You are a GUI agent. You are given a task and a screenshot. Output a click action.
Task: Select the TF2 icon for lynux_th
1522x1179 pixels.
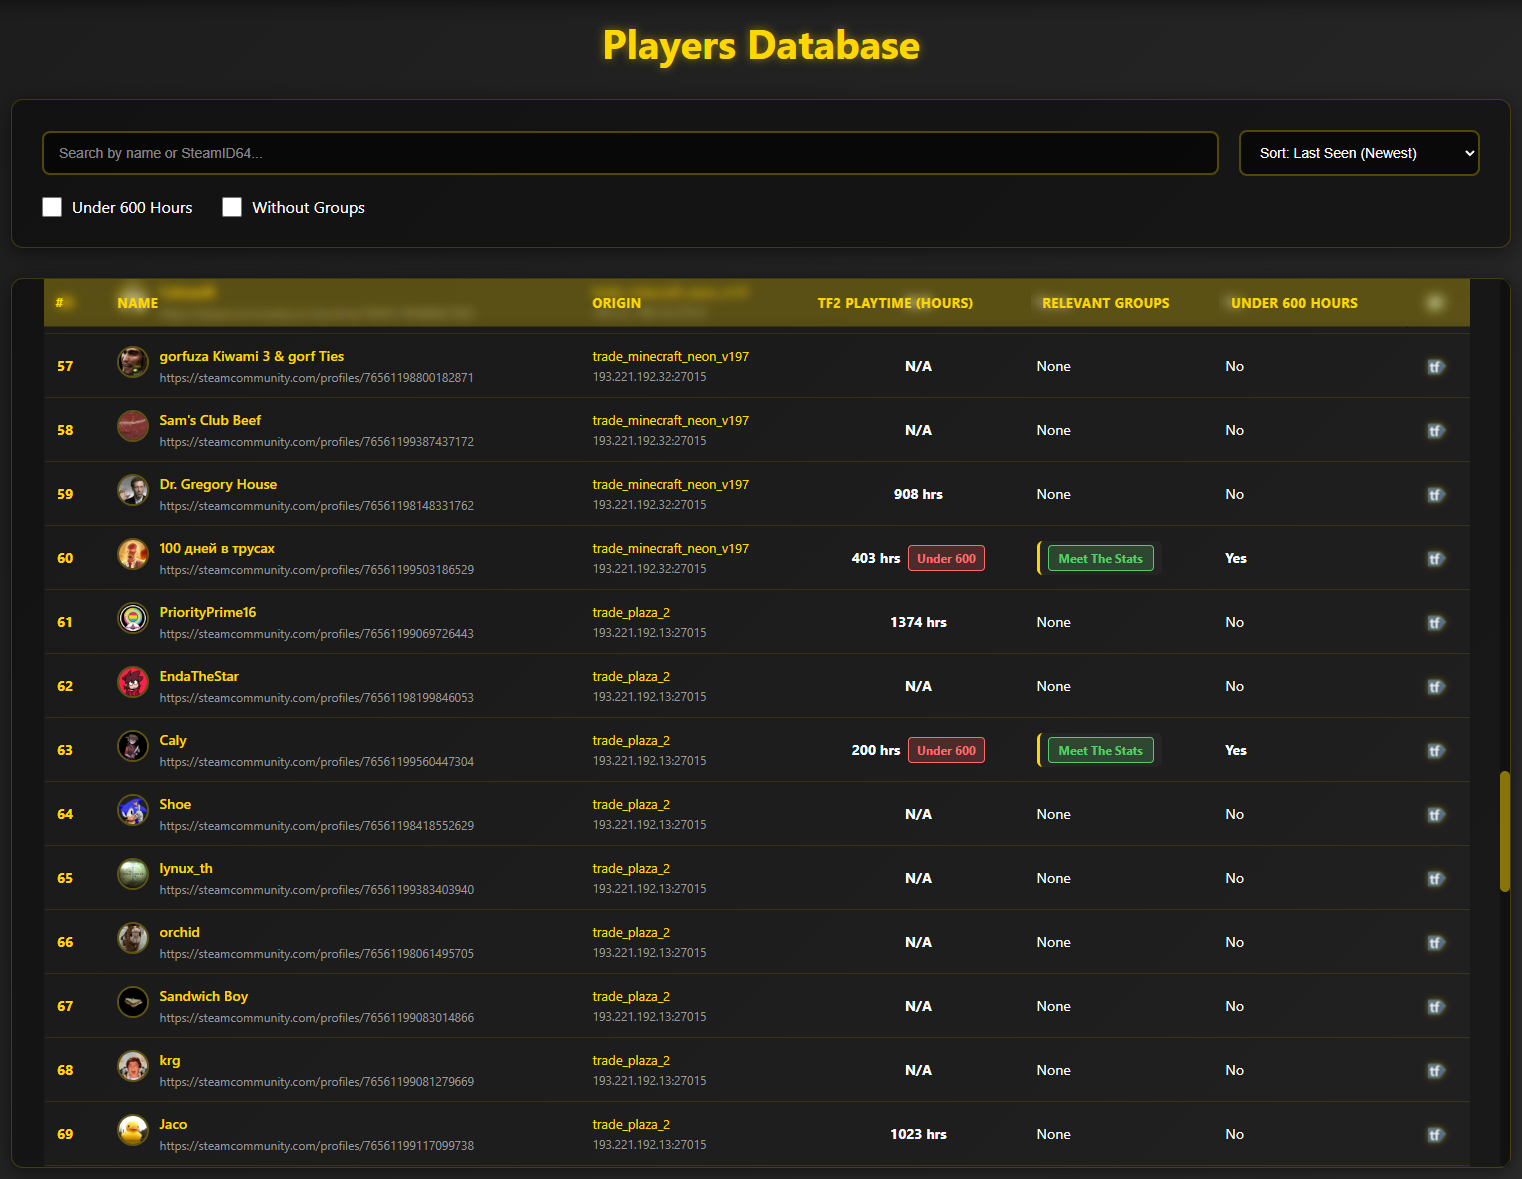(1436, 878)
